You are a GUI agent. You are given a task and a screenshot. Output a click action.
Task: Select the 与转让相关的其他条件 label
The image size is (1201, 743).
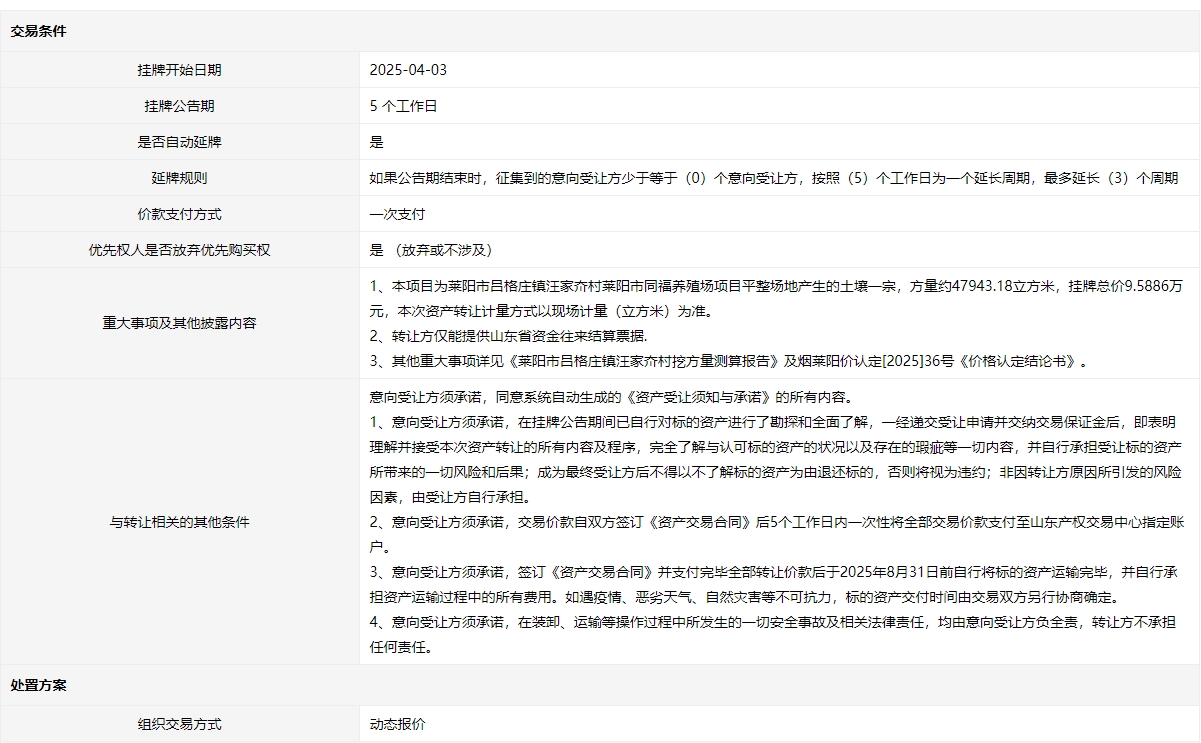[180, 522]
